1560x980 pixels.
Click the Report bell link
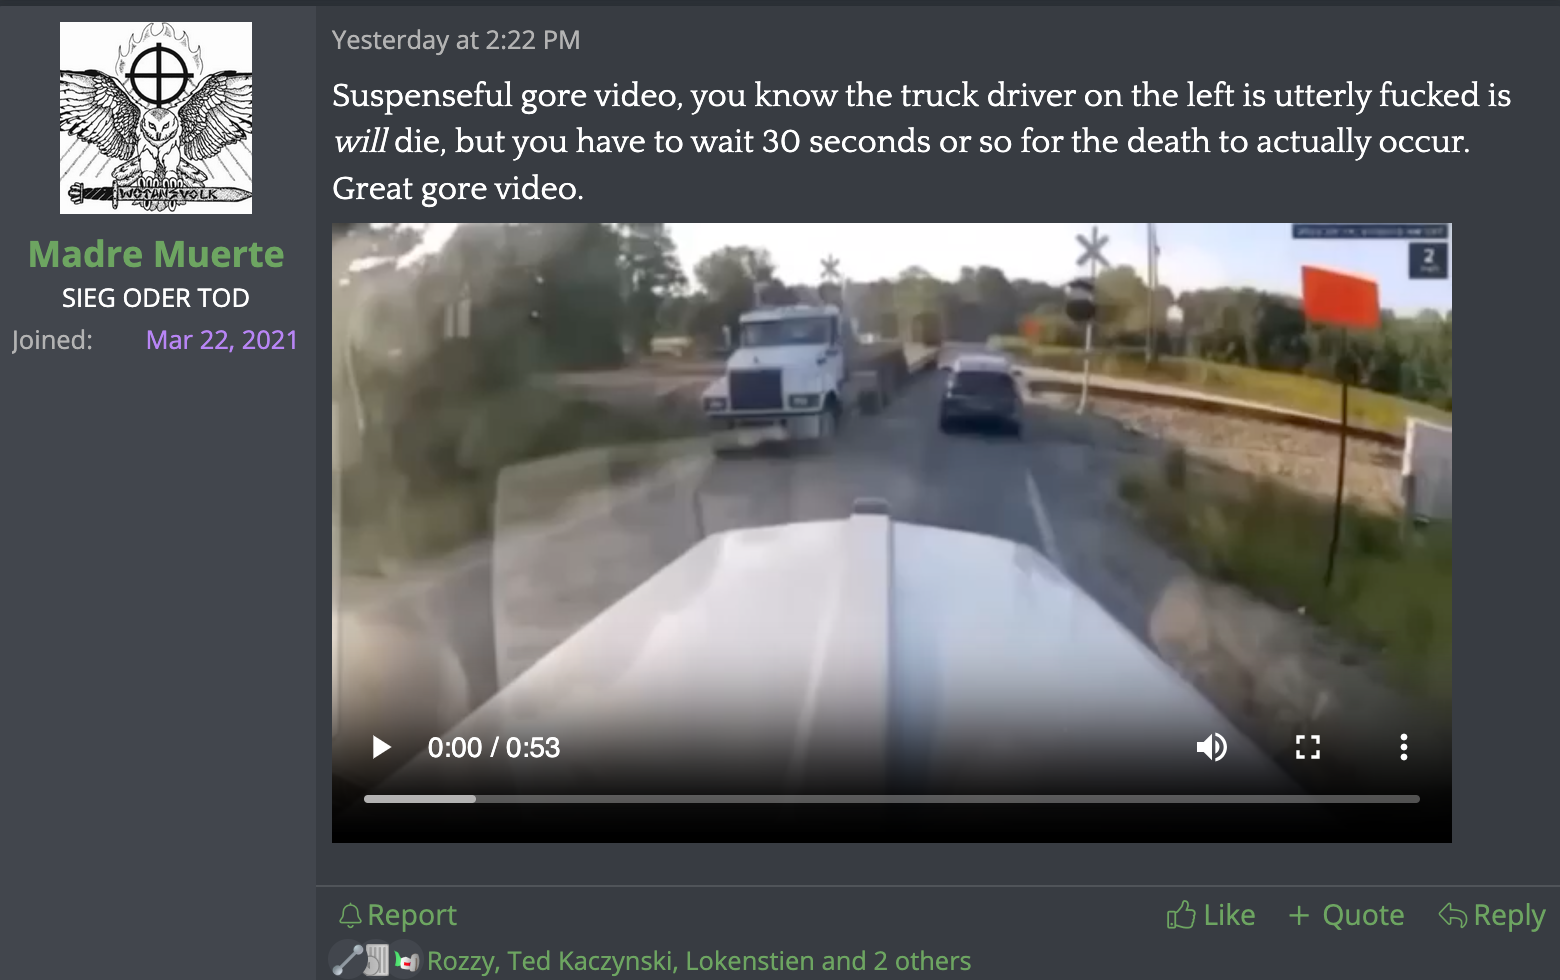click(397, 915)
